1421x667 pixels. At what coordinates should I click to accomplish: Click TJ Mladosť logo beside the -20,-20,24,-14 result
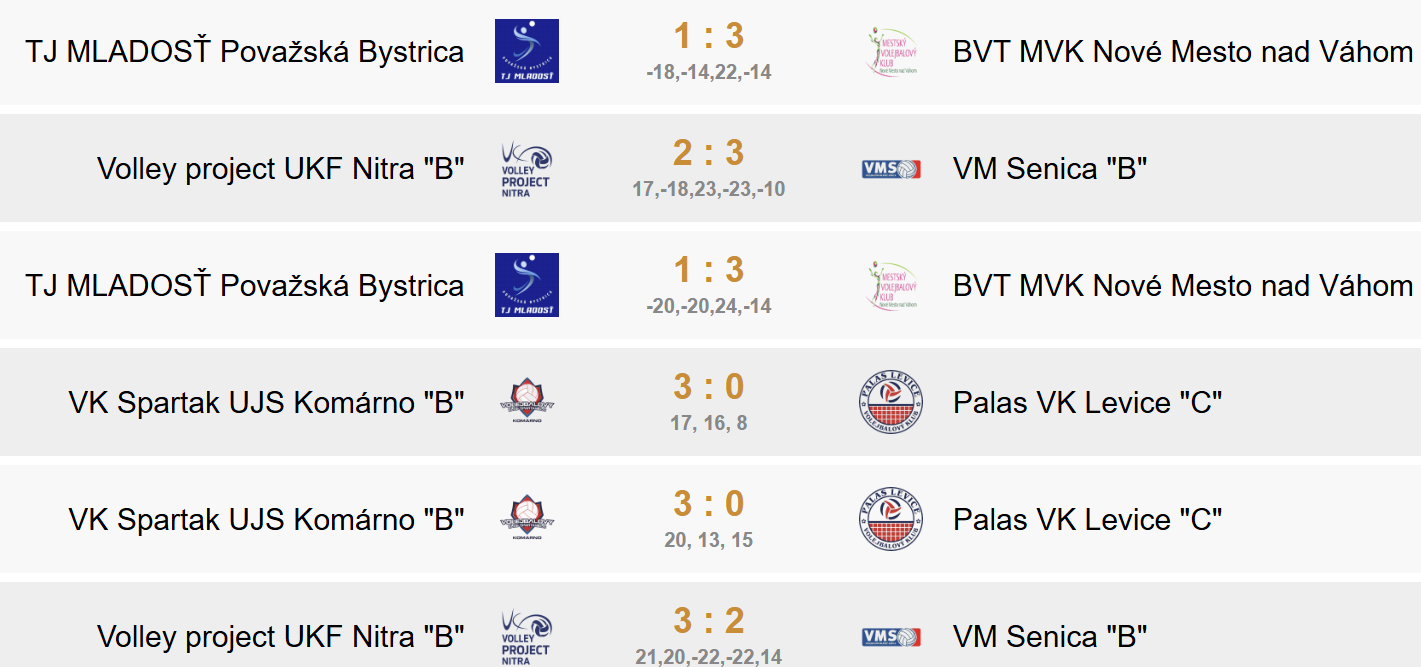click(x=527, y=285)
